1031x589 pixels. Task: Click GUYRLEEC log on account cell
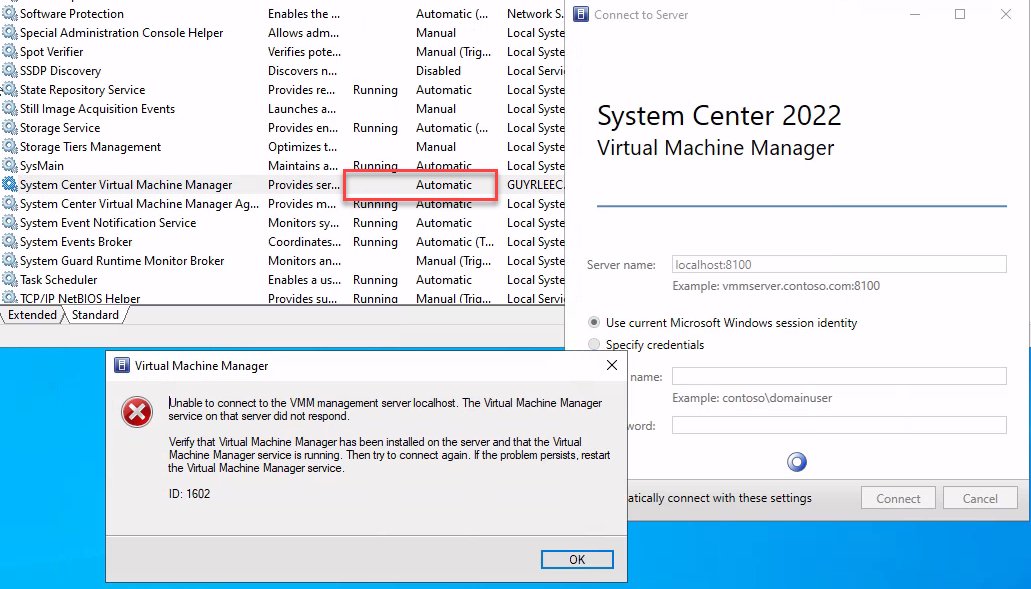pos(535,185)
